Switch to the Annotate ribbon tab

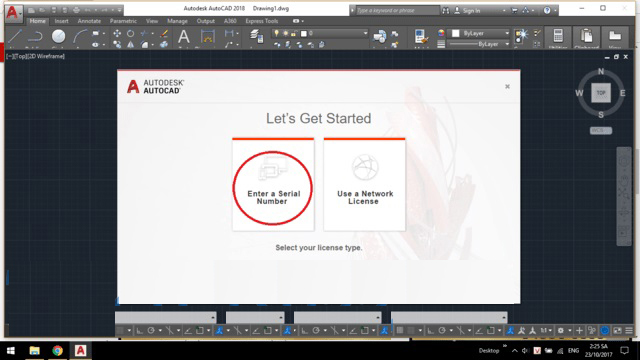click(89, 21)
